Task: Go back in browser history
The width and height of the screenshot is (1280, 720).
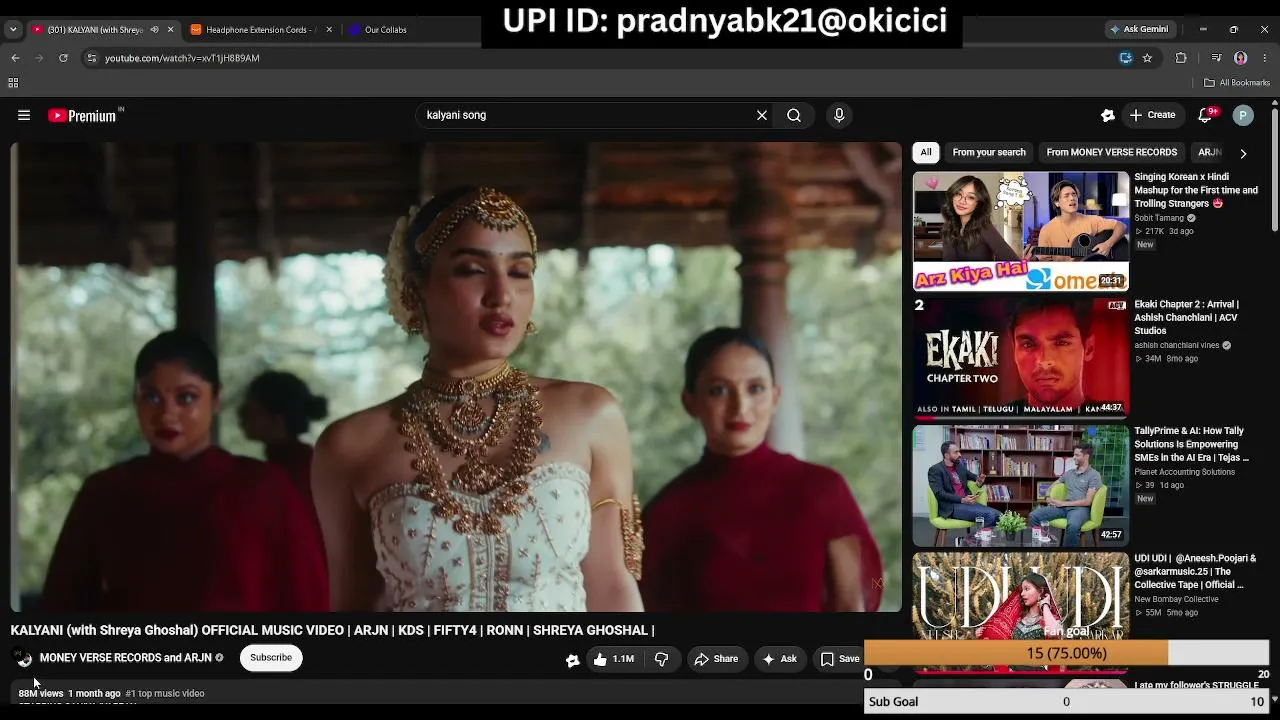Action: [x=15, y=58]
